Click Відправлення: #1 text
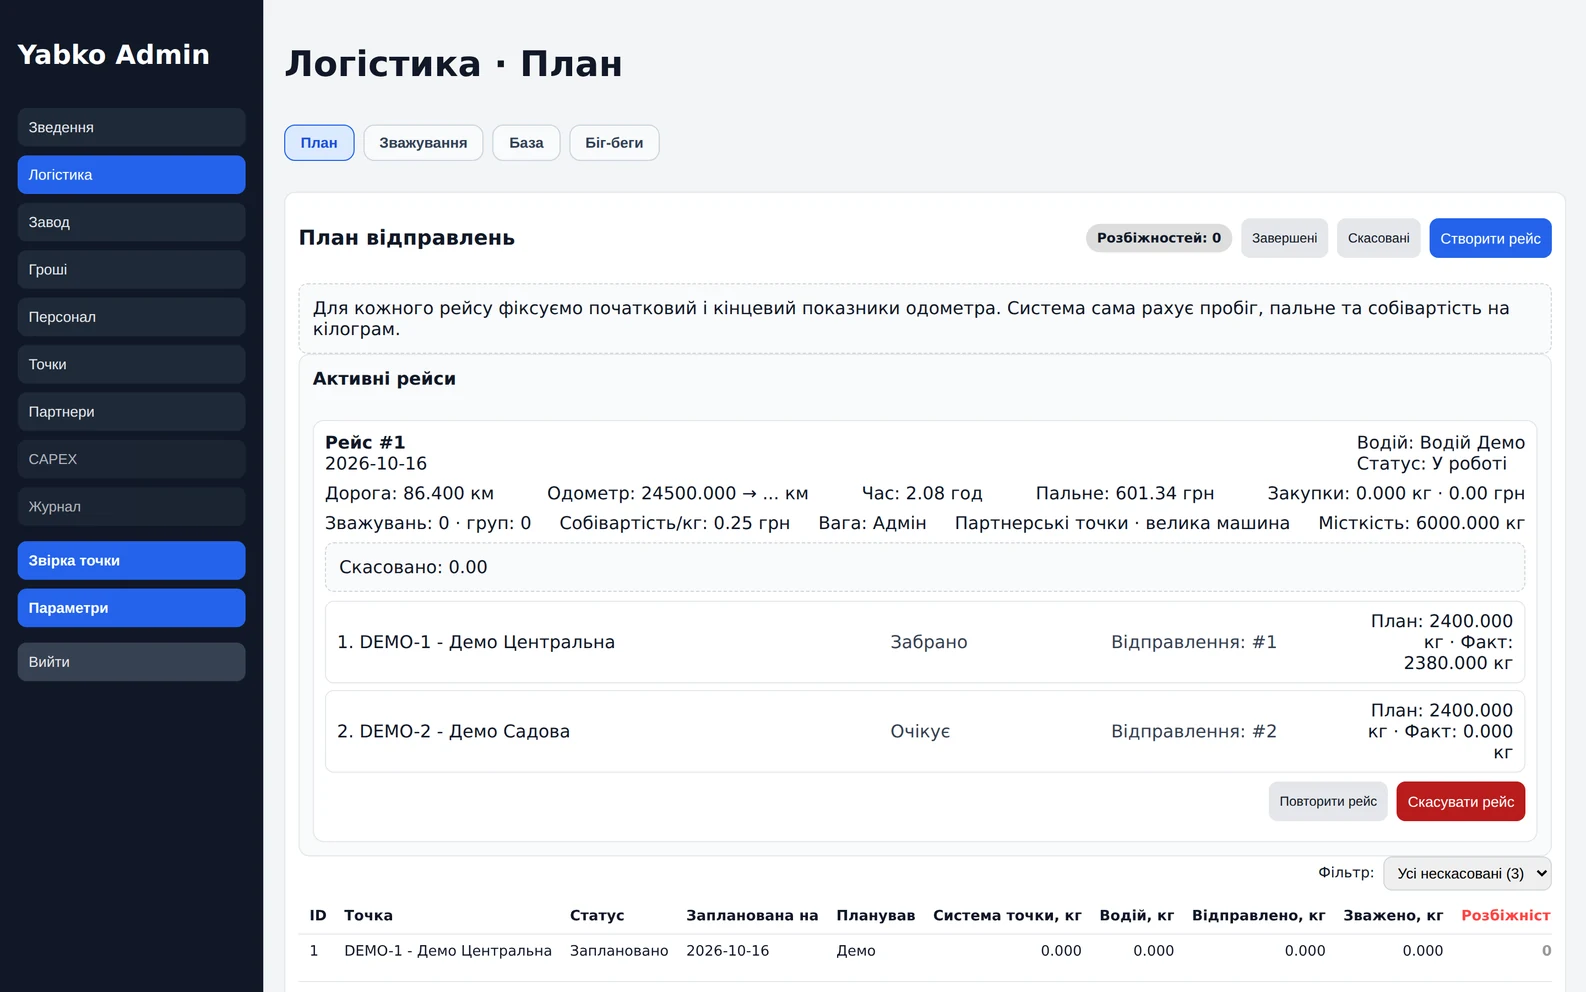This screenshot has height=992, width=1586. pos(1194,642)
